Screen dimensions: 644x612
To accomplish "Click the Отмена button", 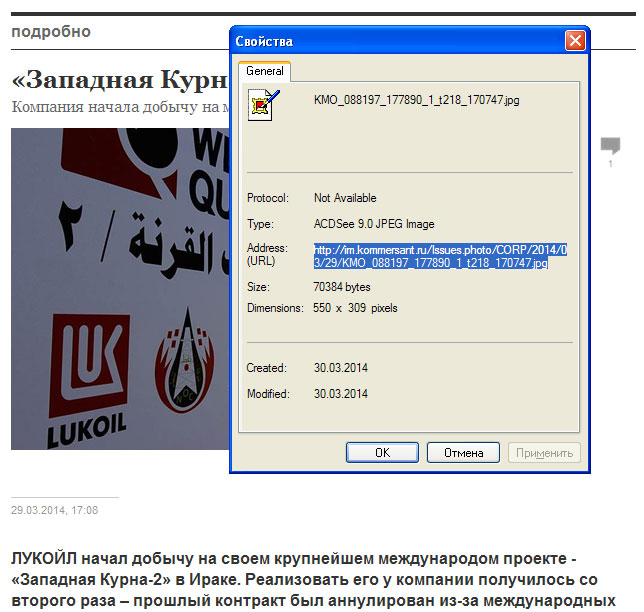I will tap(463, 453).
